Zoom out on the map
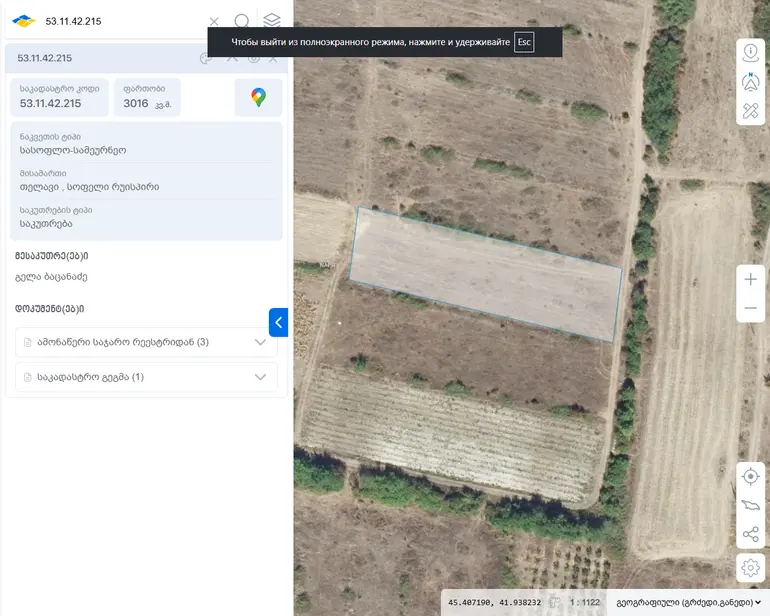The image size is (770, 616). click(750, 308)
